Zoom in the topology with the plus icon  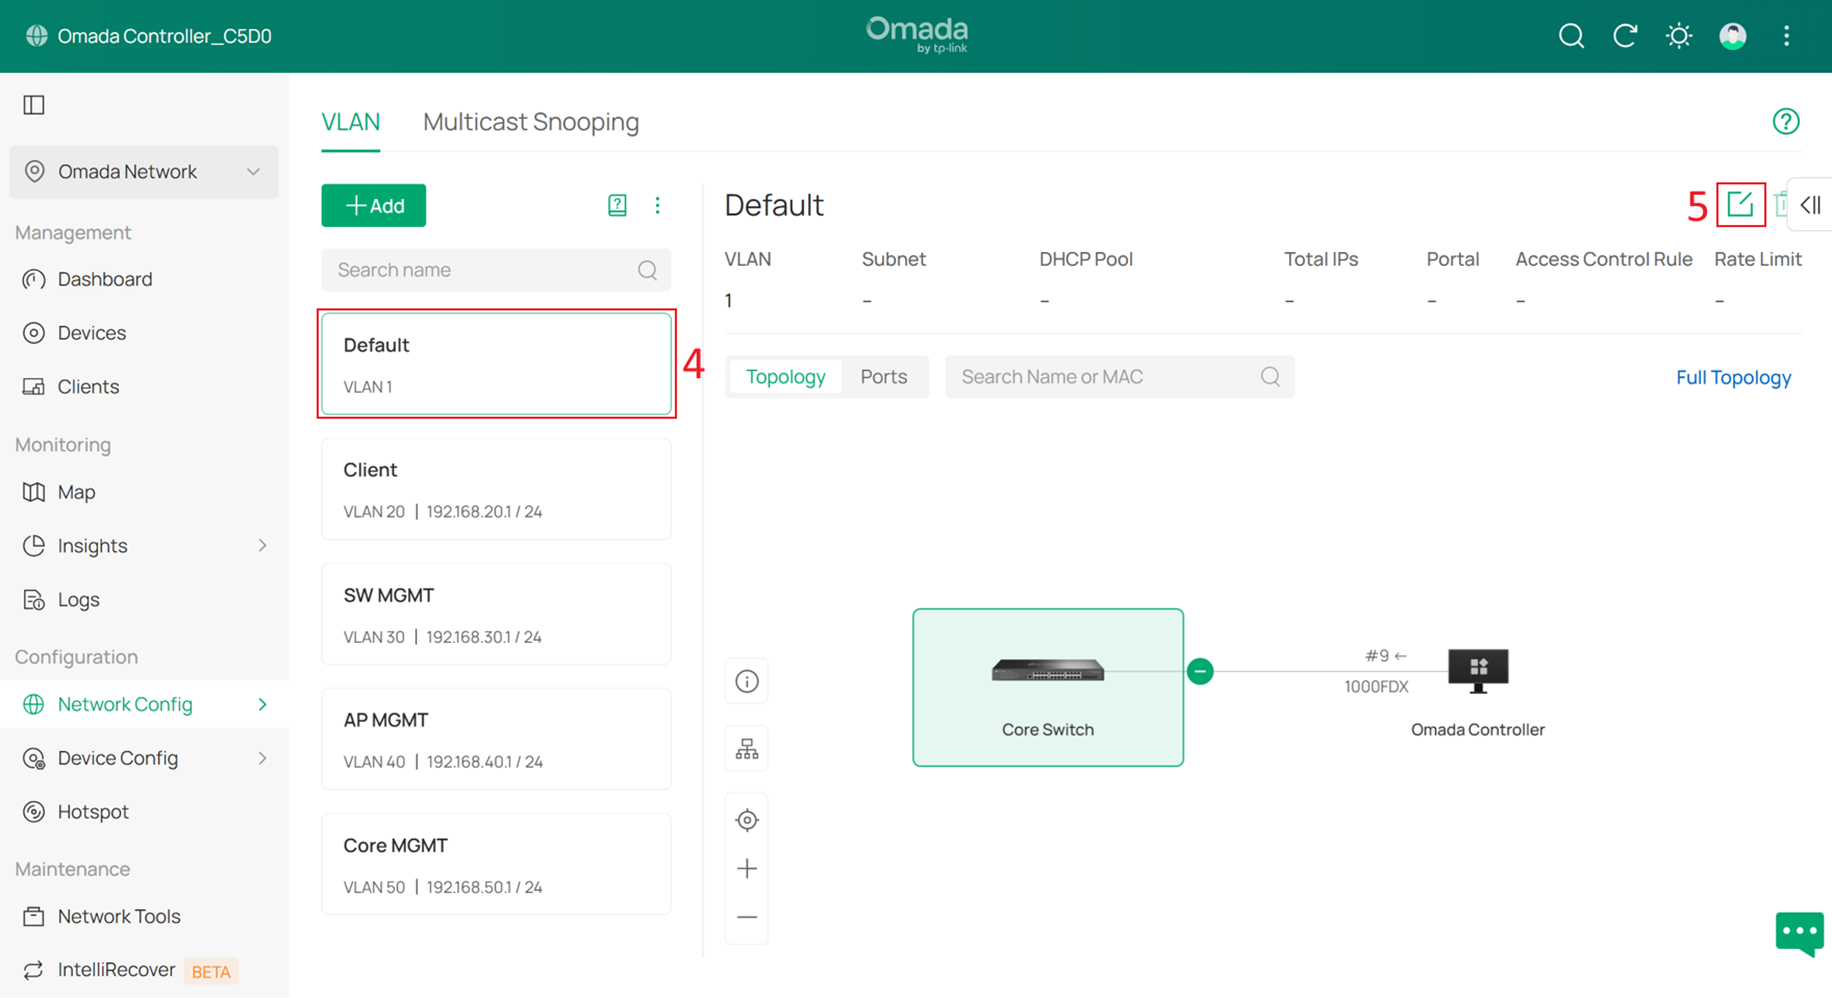coord(747,868)
